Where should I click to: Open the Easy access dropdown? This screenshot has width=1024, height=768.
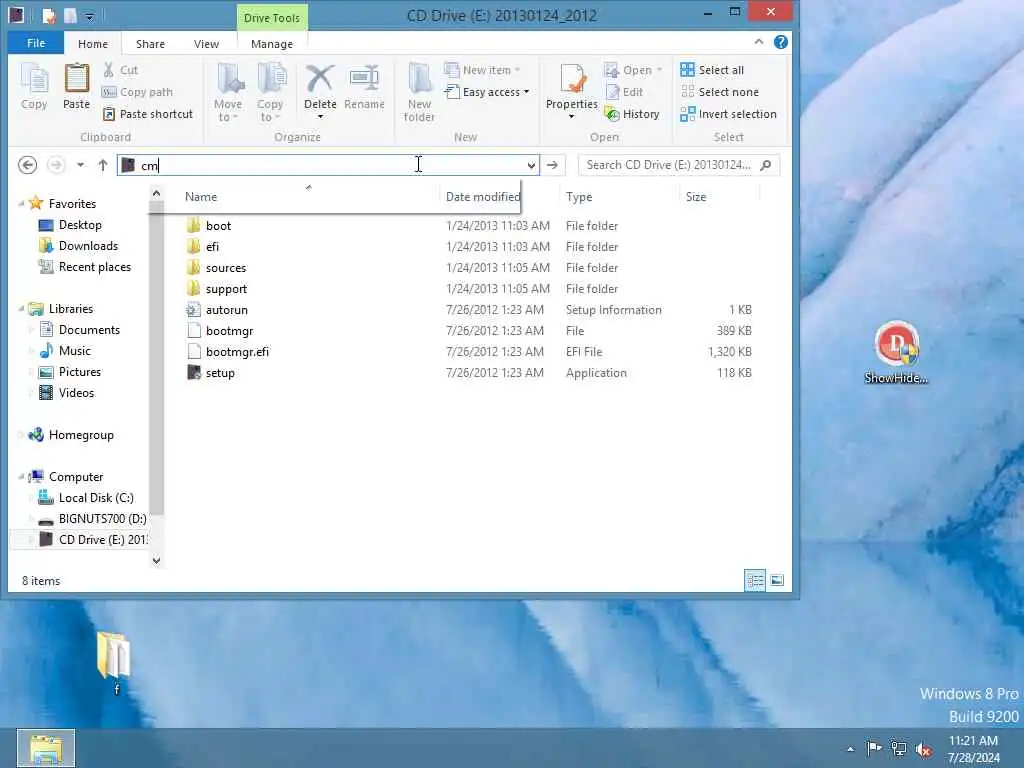(x=487, y=92)
